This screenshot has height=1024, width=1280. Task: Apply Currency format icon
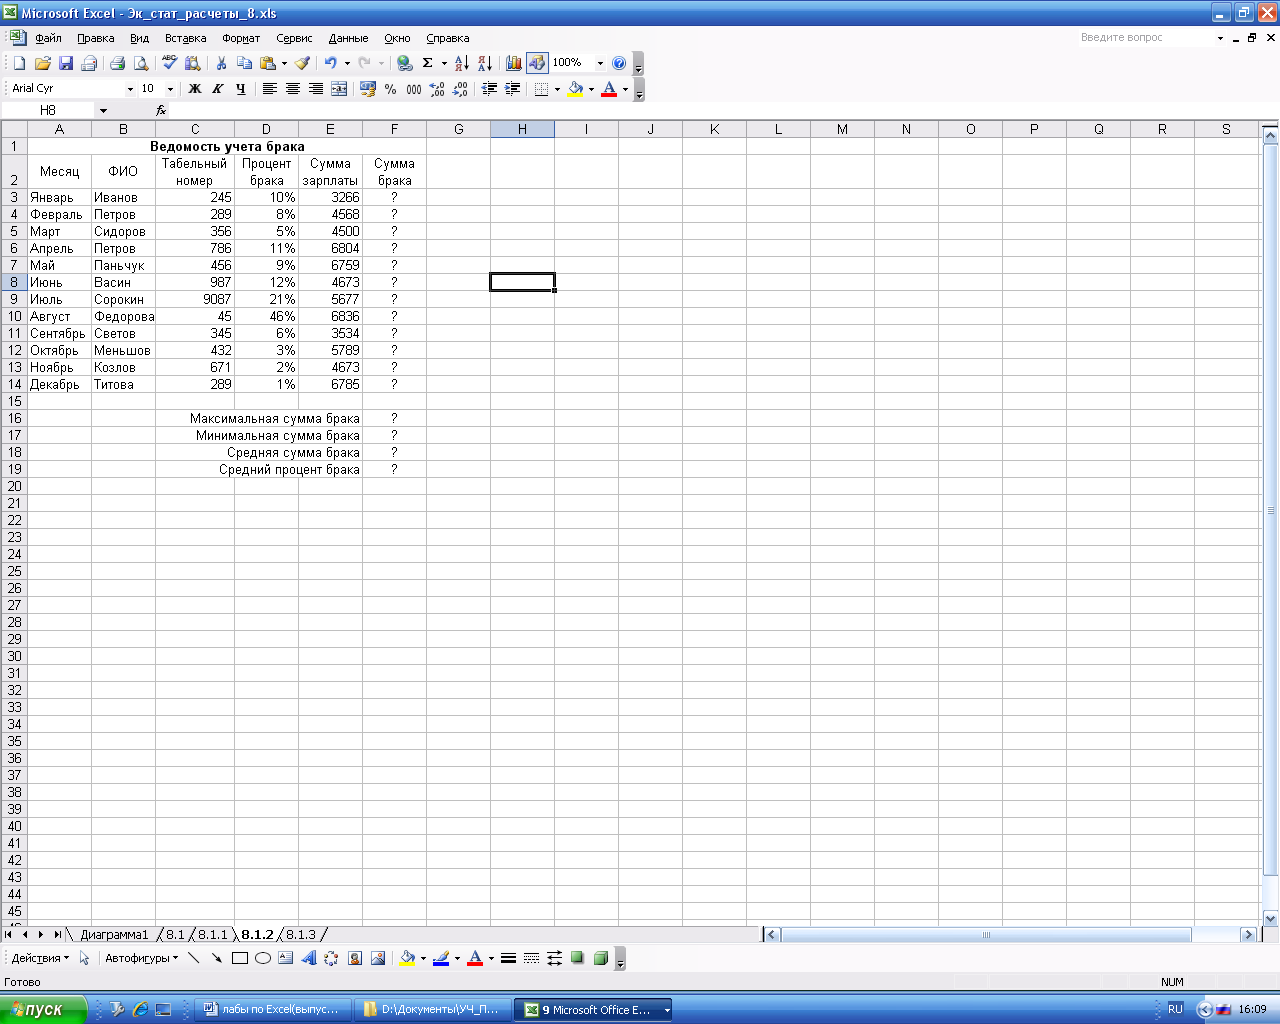(368, 89)
